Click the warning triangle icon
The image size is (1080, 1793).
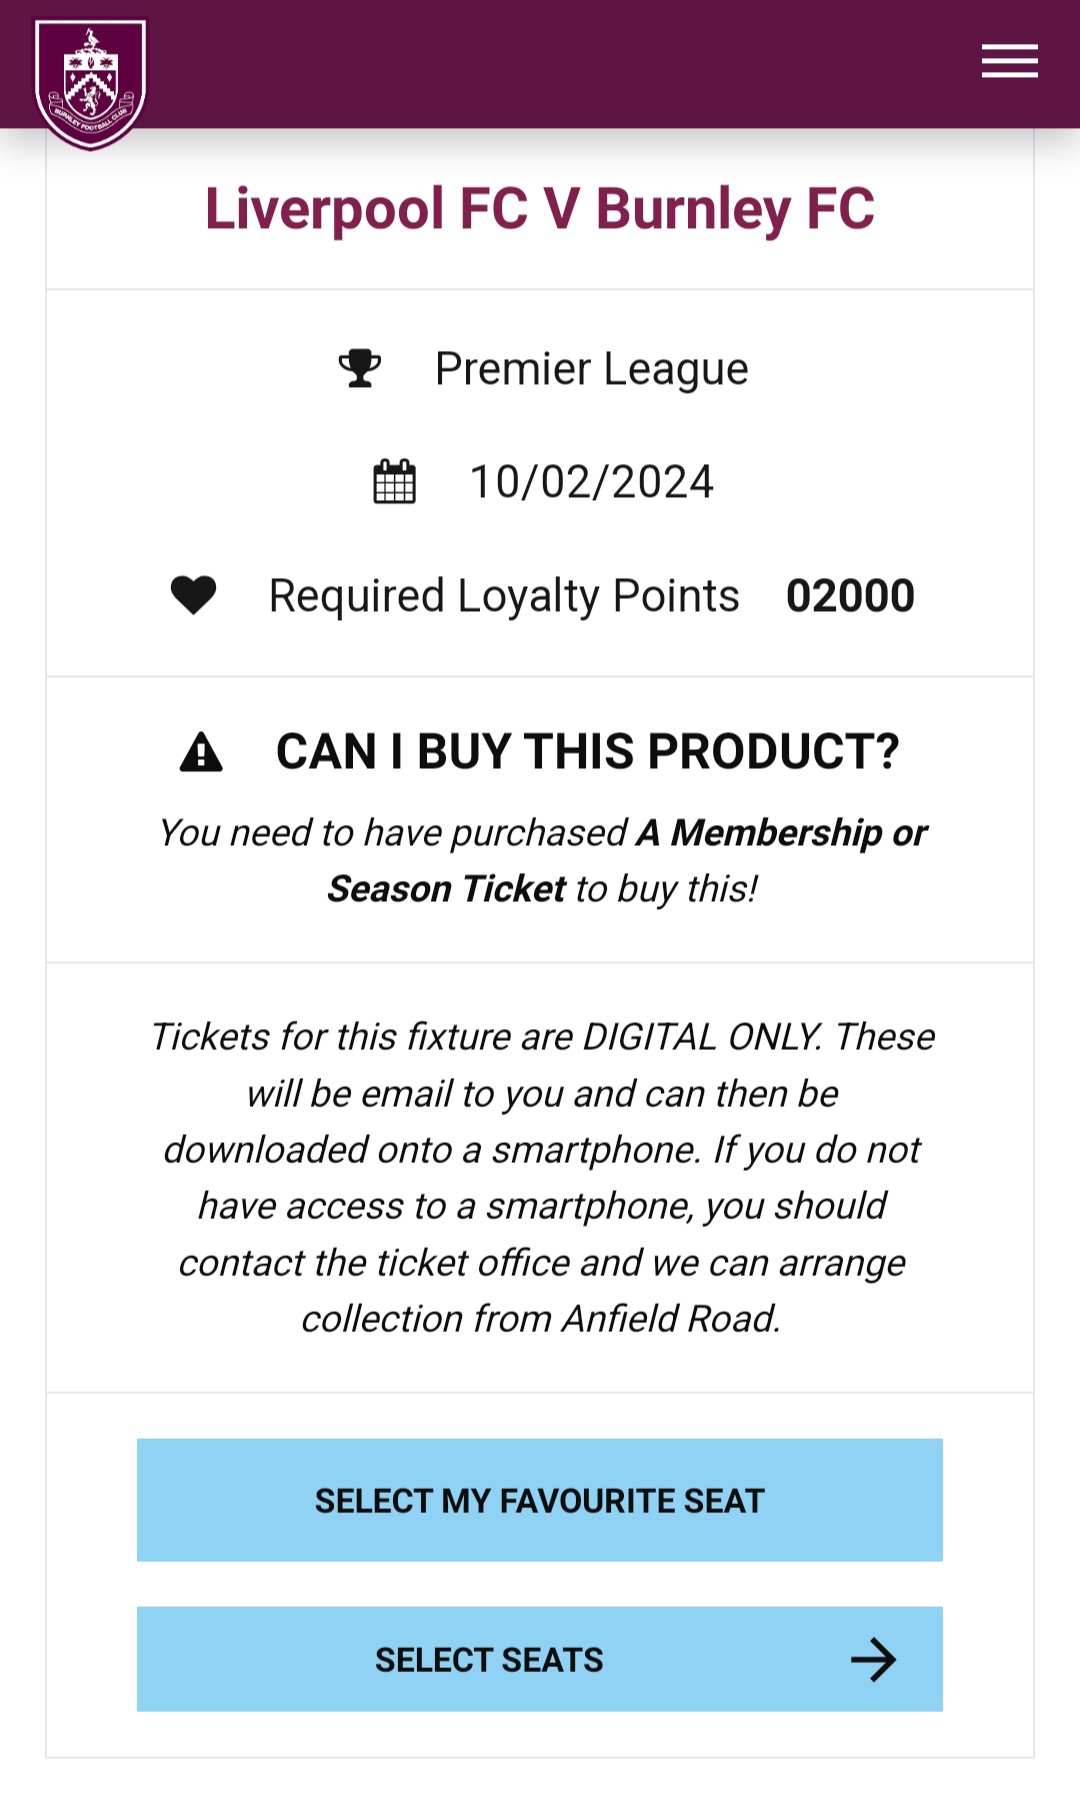click(x=201, y=752)
